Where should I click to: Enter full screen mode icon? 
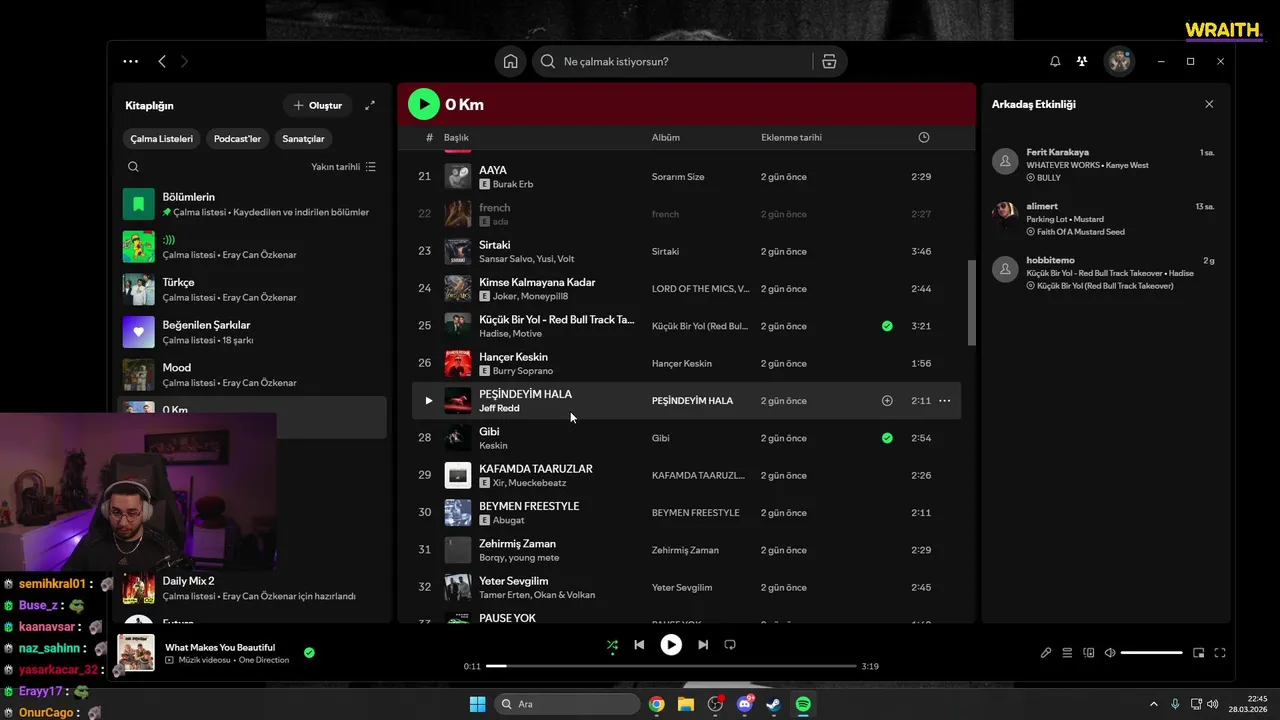[x=1220, y=653]
